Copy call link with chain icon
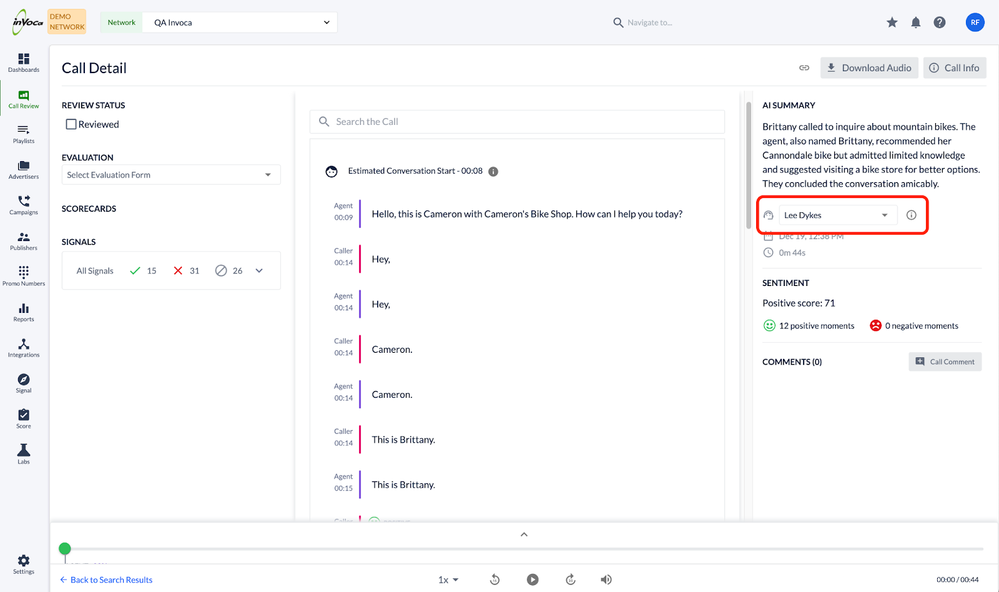 pyautogui.click(x=804, y=68)
